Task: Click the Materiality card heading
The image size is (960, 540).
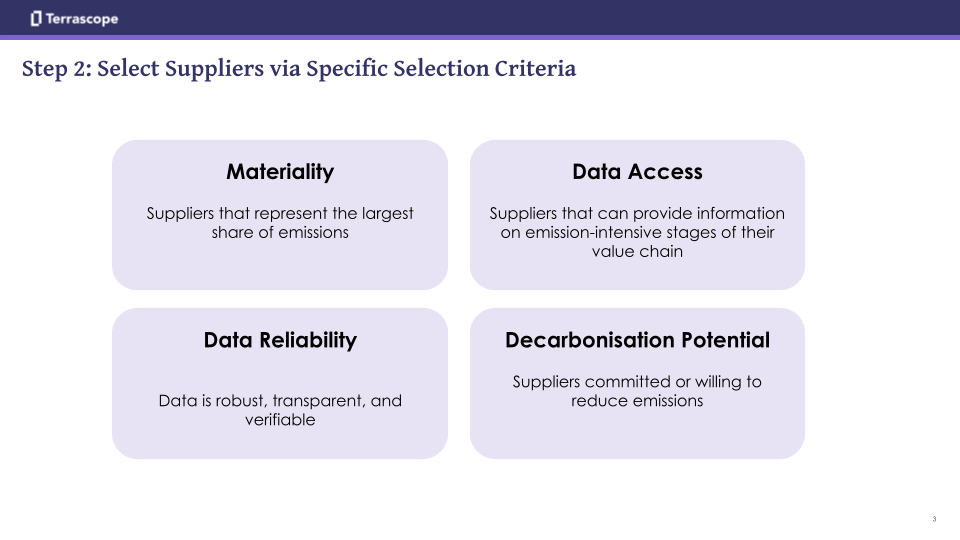Action: pos(280,172)
